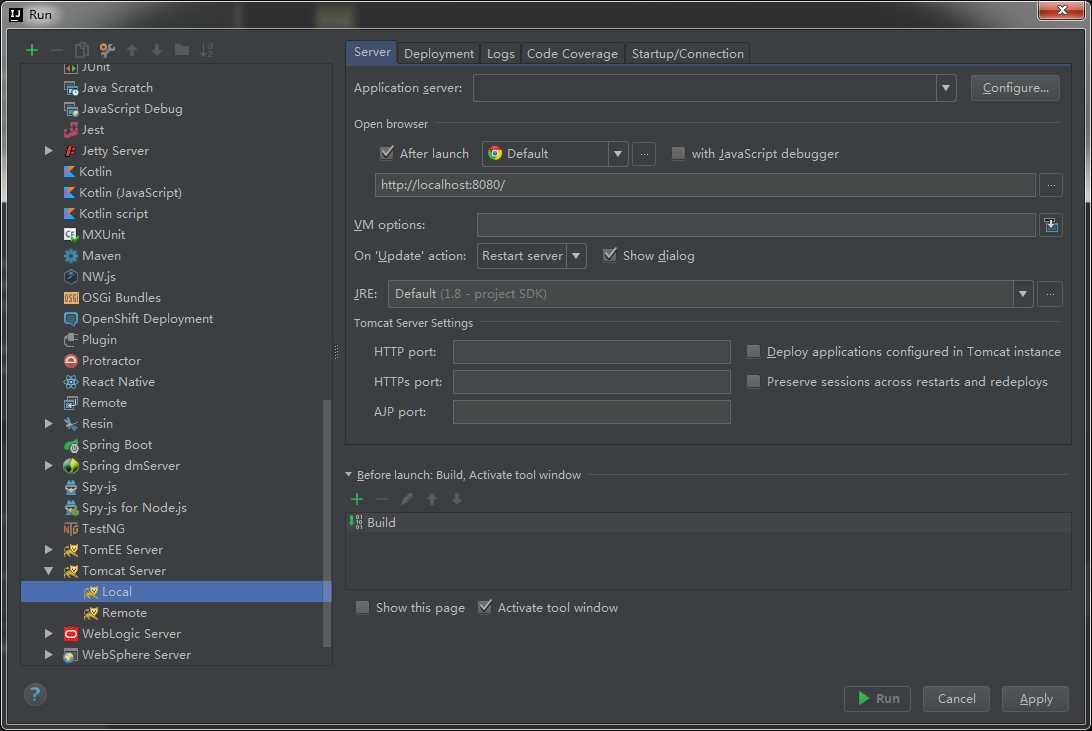Collapse Tomcat Server tree node
This screenshot has height=731, width=1092.
pos(48,570)
